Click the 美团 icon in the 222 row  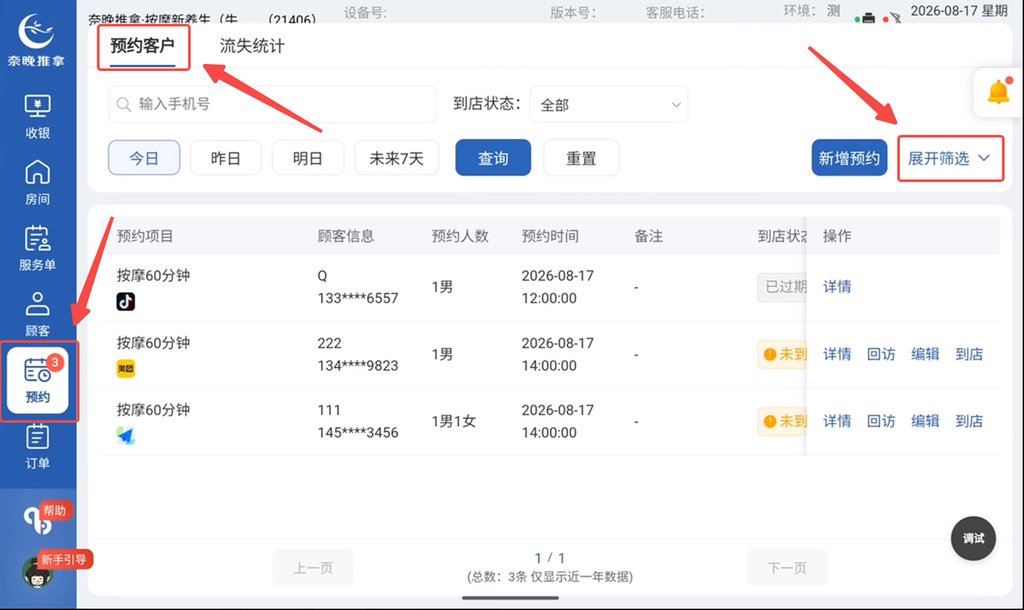(x=125, y=368)
